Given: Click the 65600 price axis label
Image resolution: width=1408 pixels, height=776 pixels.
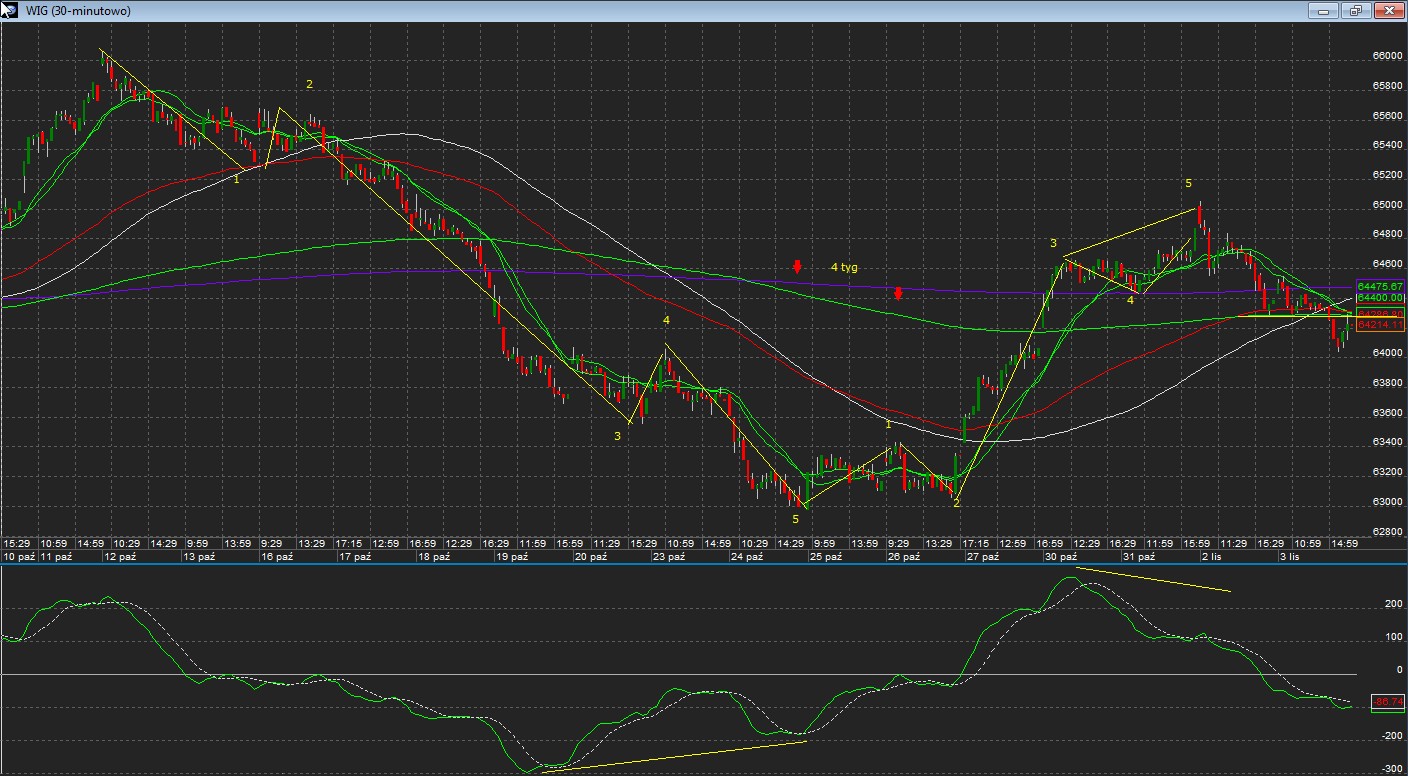Looking at the screenshot, I should coord(1386,115).
